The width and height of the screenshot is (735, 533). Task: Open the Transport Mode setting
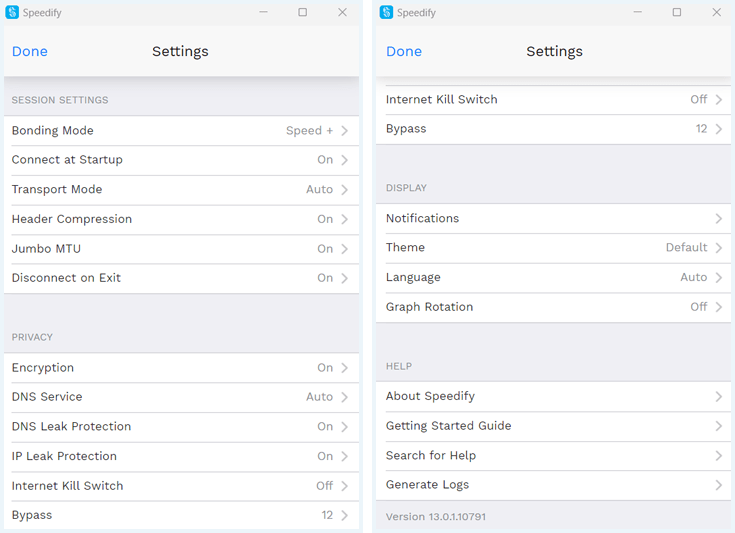[x=181, y=189]
